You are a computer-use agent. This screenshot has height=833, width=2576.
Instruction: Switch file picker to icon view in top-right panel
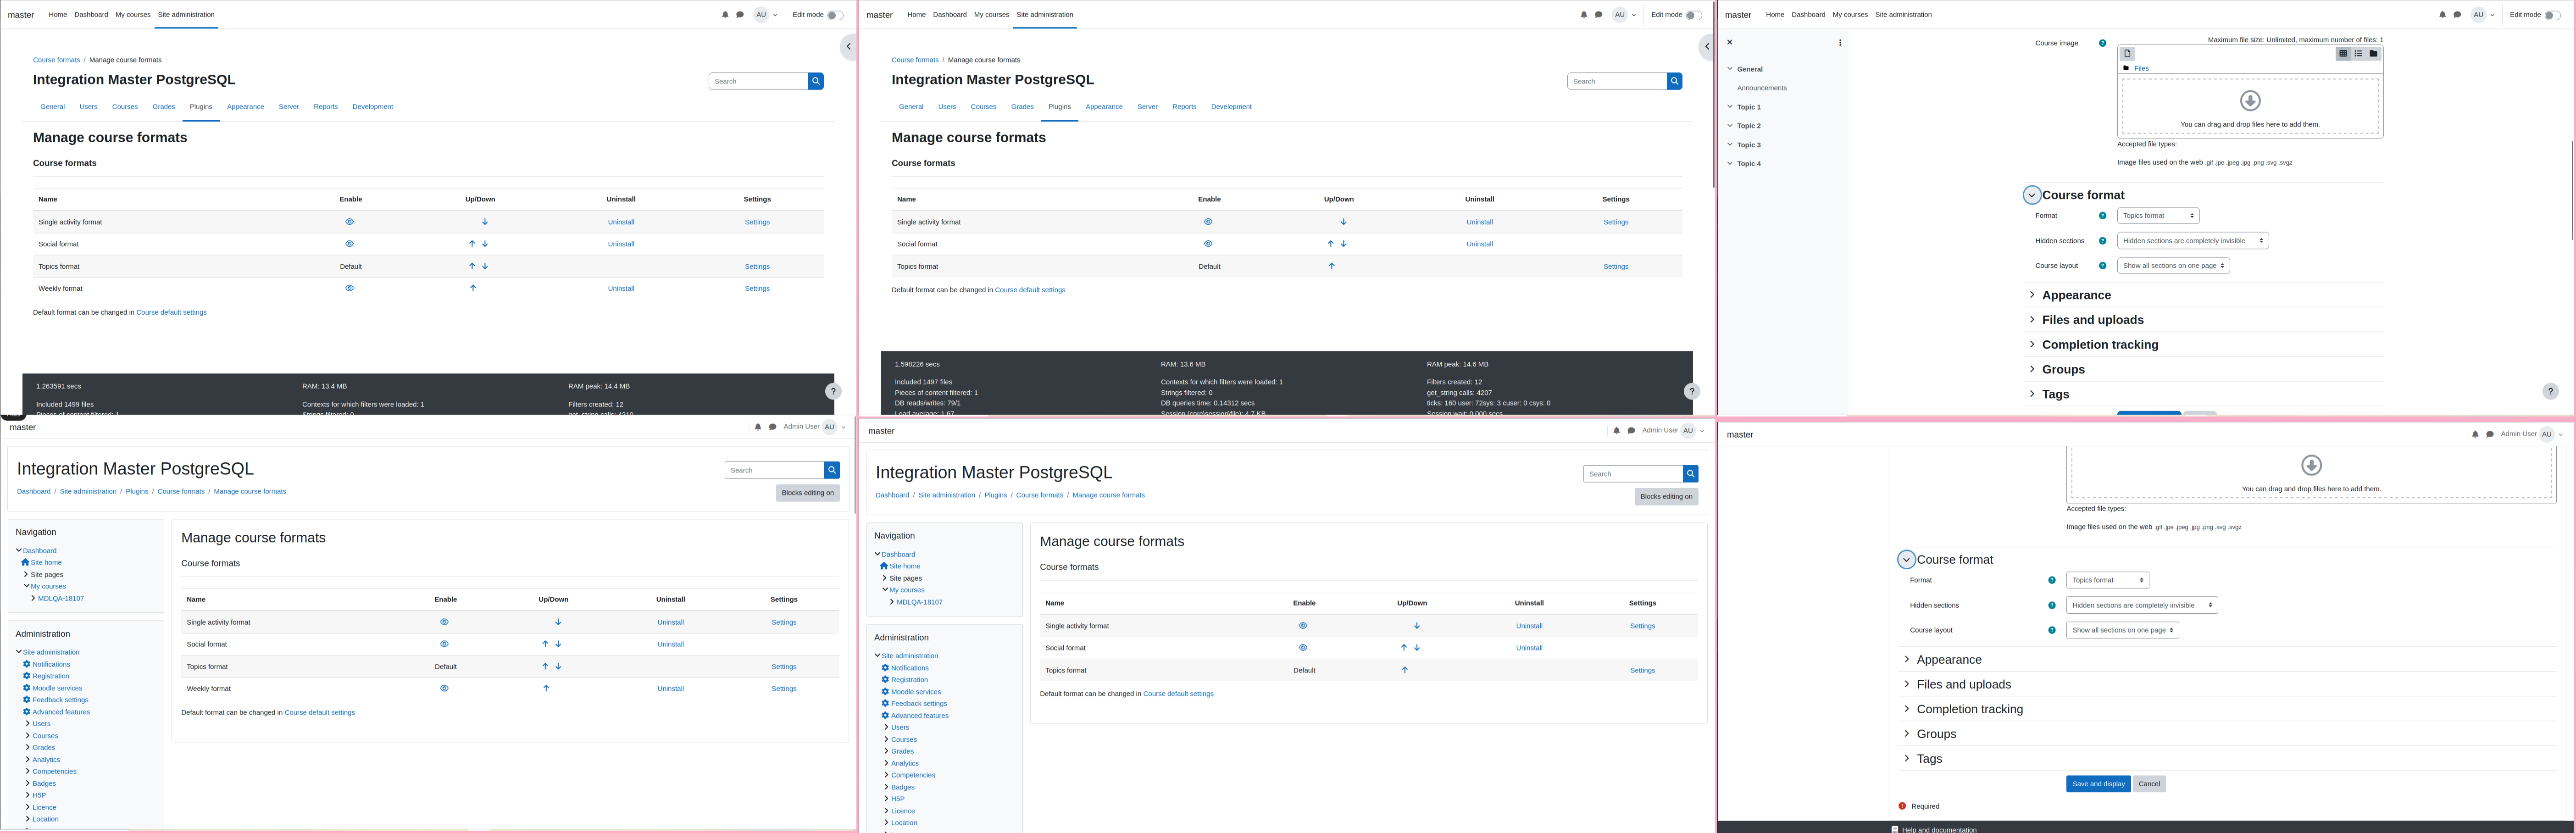point(2343,54)
